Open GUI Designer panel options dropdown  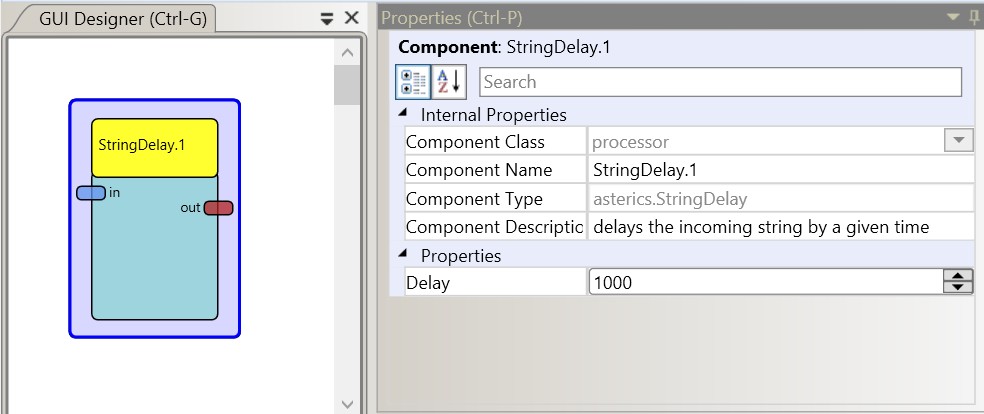(327, 19)
